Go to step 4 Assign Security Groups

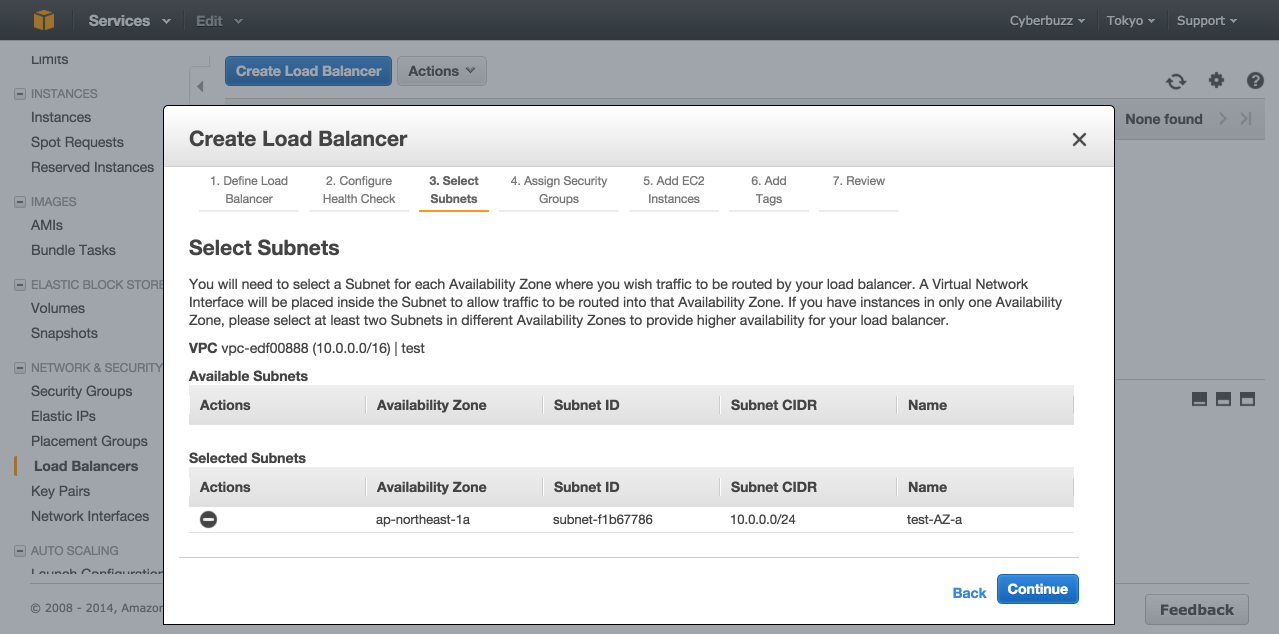click(x=558, y=190)
